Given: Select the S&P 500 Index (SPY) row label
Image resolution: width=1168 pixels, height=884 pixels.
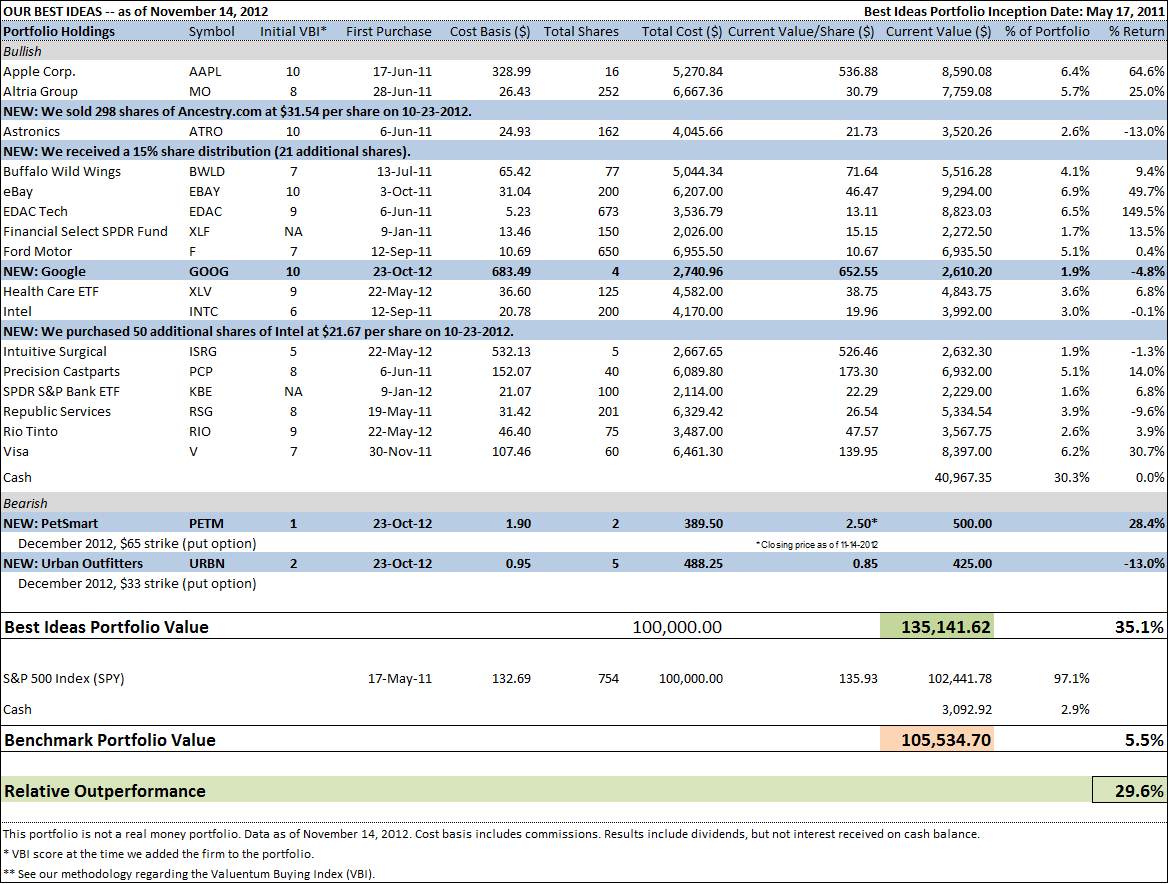Looking at the screenshot, I should 64,678.
